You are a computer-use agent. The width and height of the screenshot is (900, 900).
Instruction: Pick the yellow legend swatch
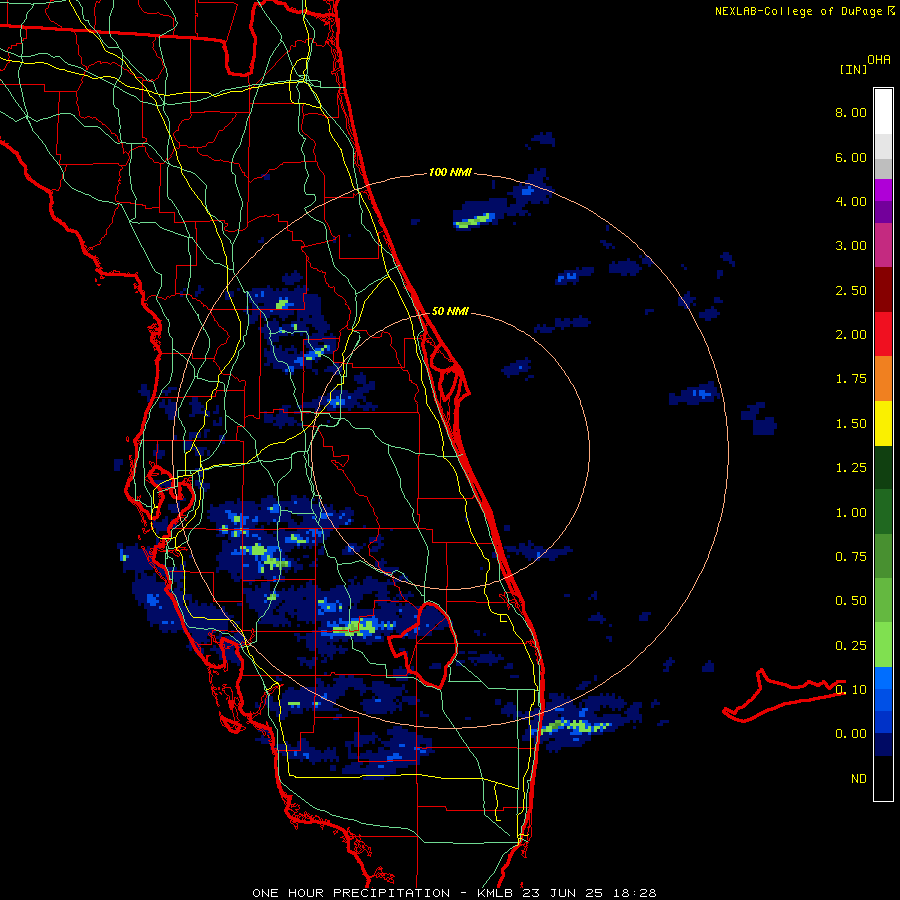(x=883, y=423)
